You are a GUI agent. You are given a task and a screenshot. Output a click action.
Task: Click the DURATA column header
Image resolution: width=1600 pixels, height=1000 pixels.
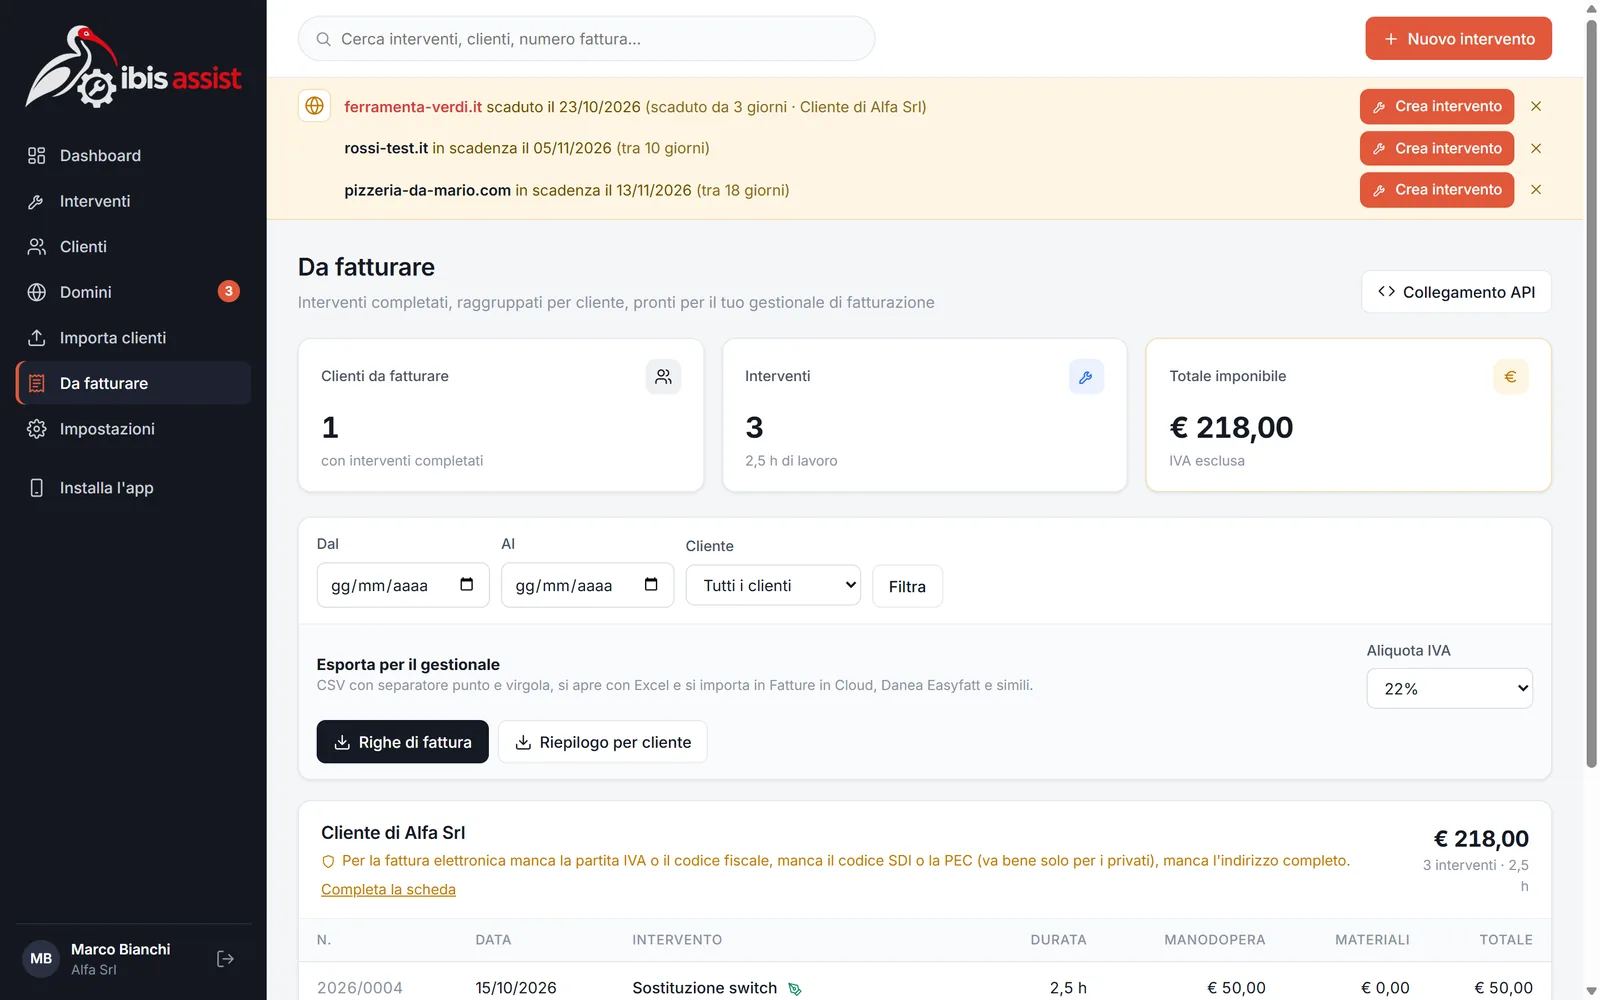[x=1059, y=940]
